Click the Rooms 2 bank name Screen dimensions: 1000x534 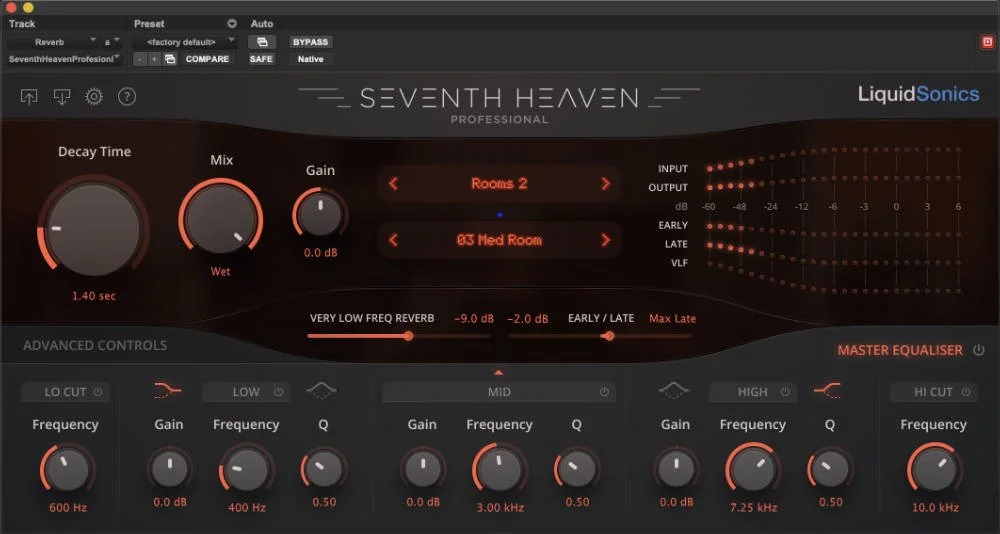499,184
